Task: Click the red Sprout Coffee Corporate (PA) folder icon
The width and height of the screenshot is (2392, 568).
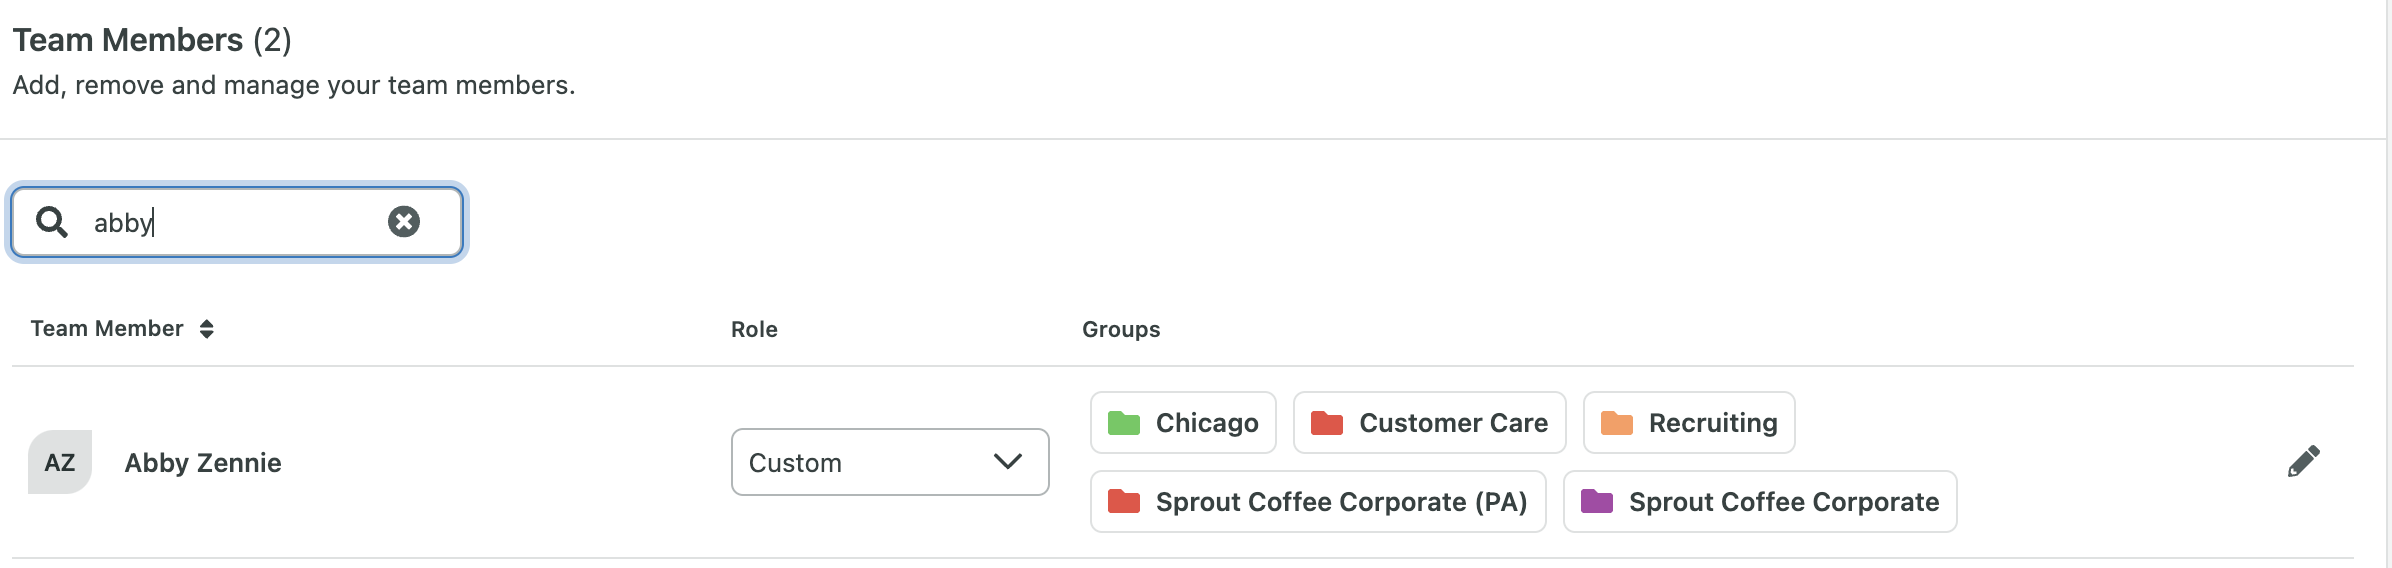Action: click(x=1124, y=501)
